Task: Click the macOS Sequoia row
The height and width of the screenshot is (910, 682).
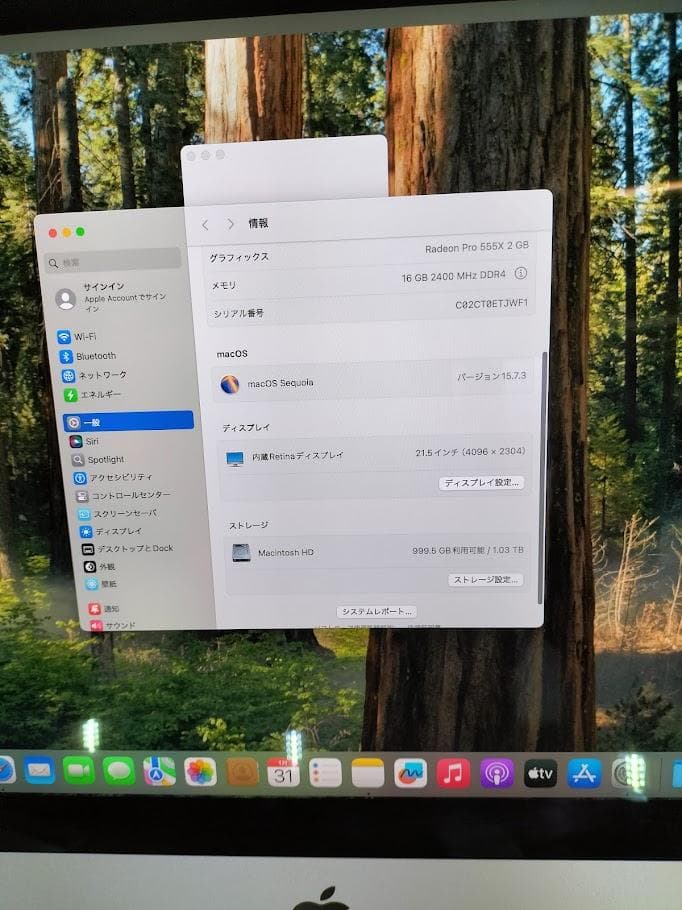Action: pos(373,381)
